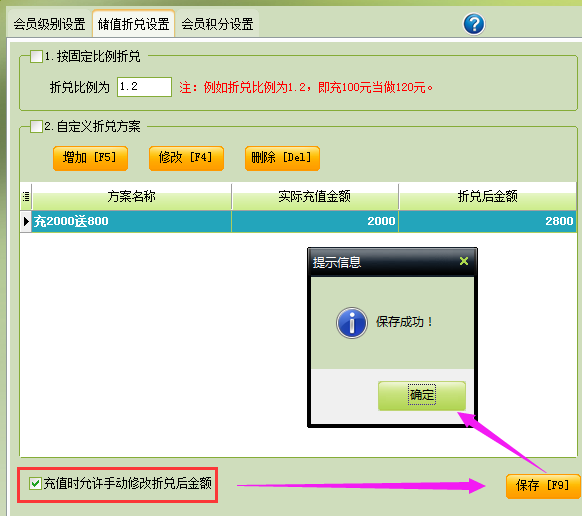582x516 pixels.
Task: Click the 折兑比例为 input field
Action: [x=144, y=87]
